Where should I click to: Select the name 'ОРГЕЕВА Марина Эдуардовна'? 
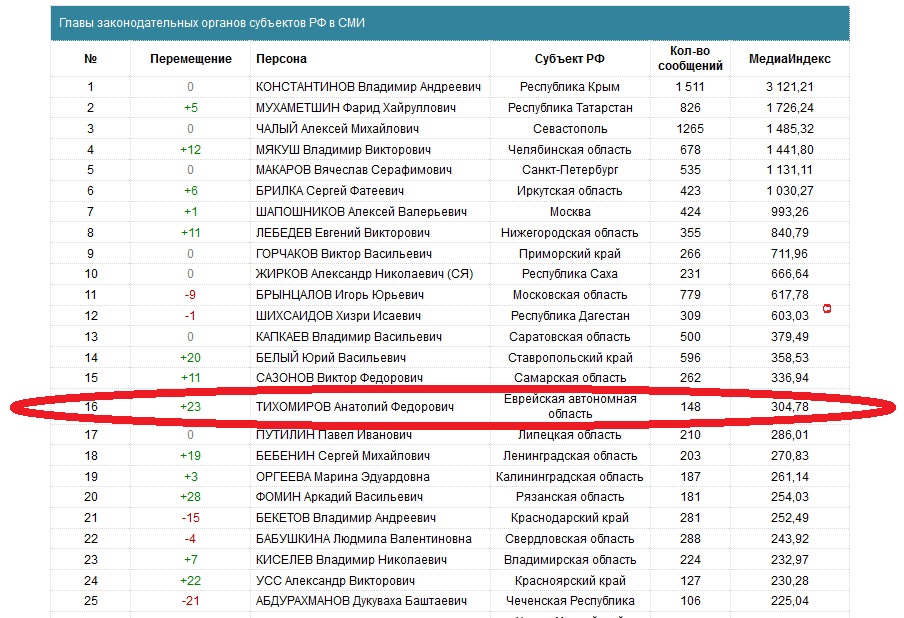(342, 477)
